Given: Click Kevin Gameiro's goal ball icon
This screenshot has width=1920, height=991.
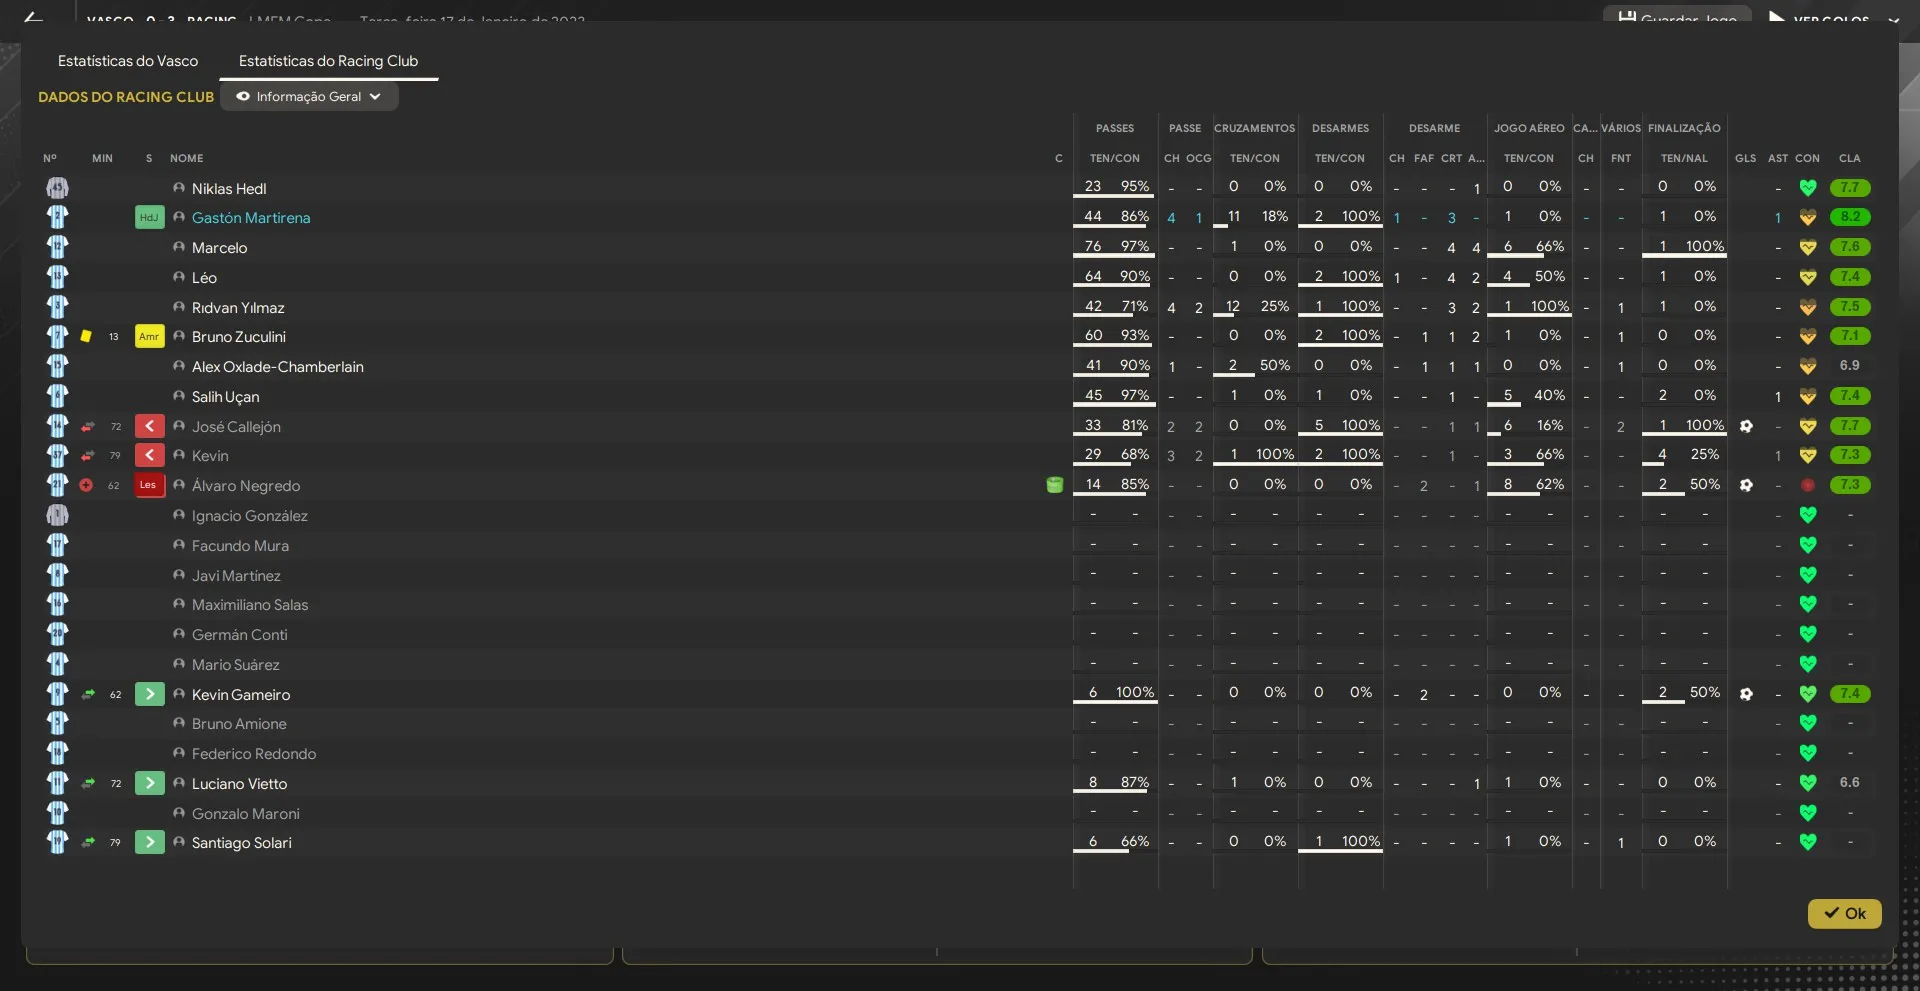Looking at the screenshot, I should pos(1746,694).
